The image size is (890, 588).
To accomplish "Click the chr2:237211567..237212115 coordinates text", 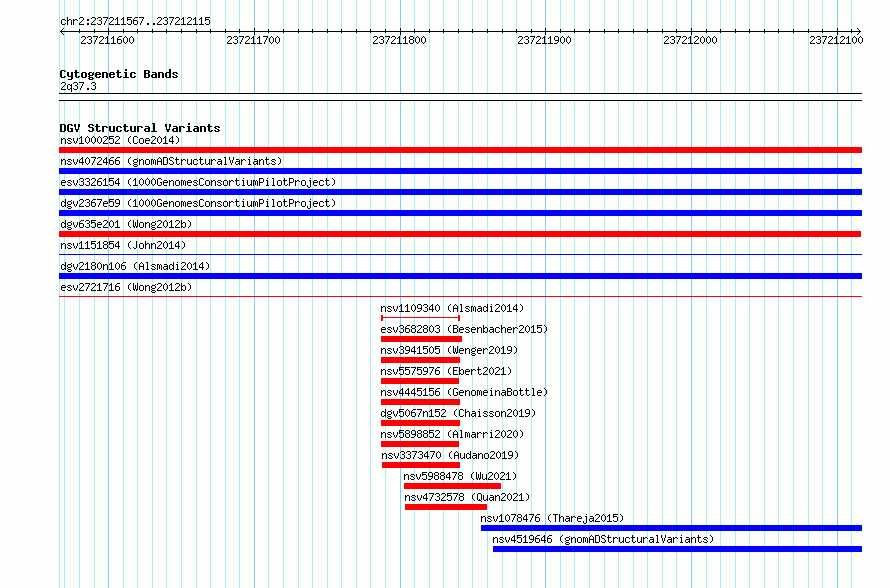I will pos(135,21).
